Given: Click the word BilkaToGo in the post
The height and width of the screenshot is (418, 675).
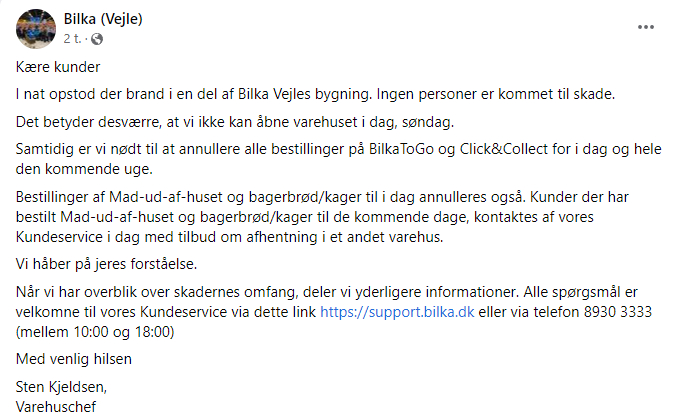Looking at the screenshot, I should (x=401, y=149).
